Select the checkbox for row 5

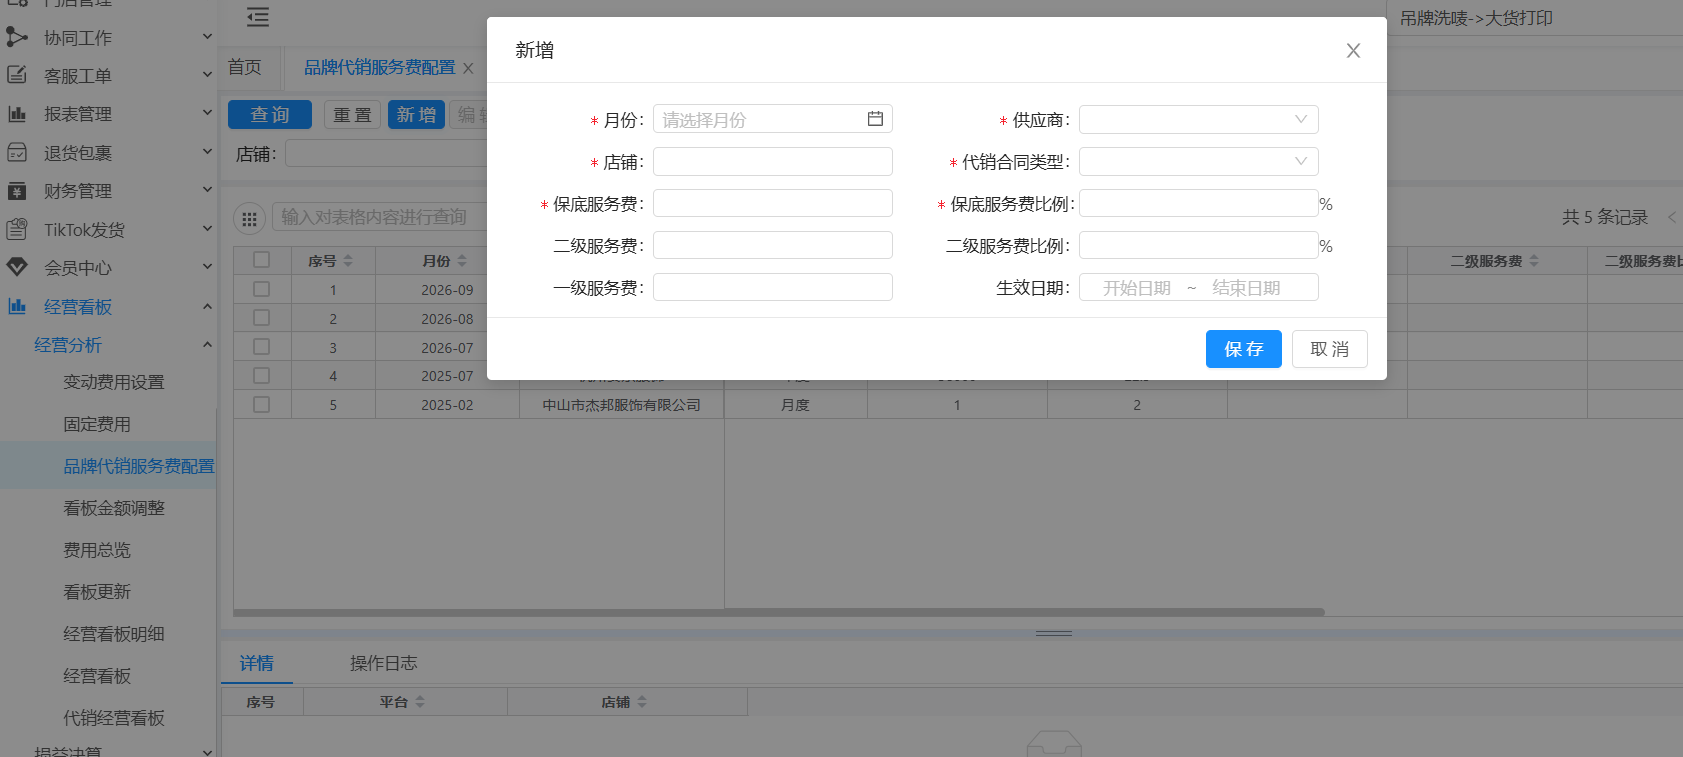click(262, 405)
